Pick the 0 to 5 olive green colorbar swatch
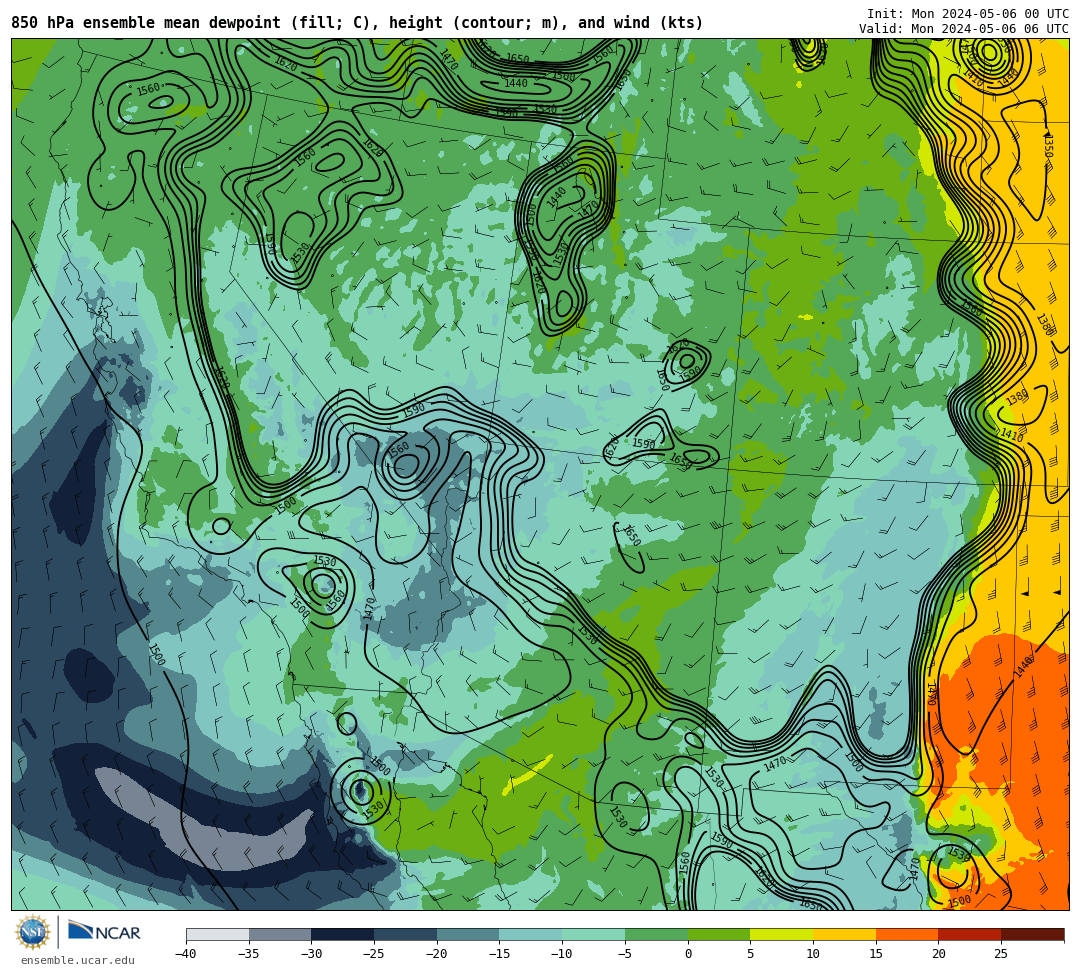This screenshot has height=973, width=1080. [x=719, y=934]
